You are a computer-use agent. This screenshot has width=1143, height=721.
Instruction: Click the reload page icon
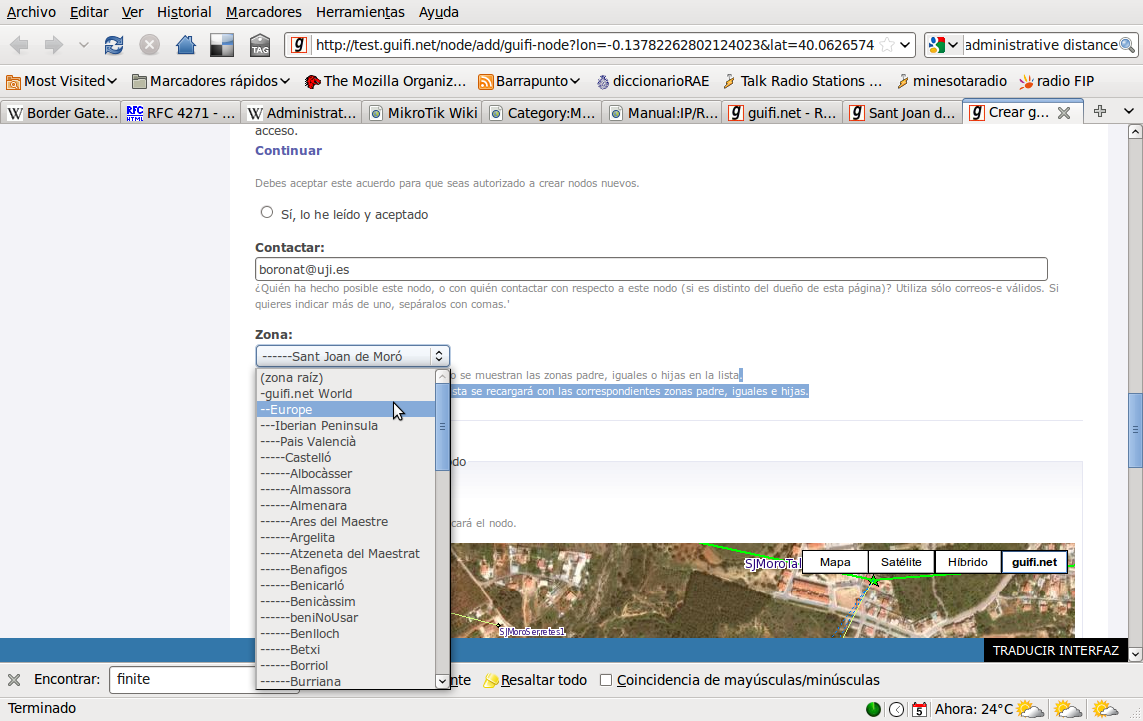click(x=114, y=45)
